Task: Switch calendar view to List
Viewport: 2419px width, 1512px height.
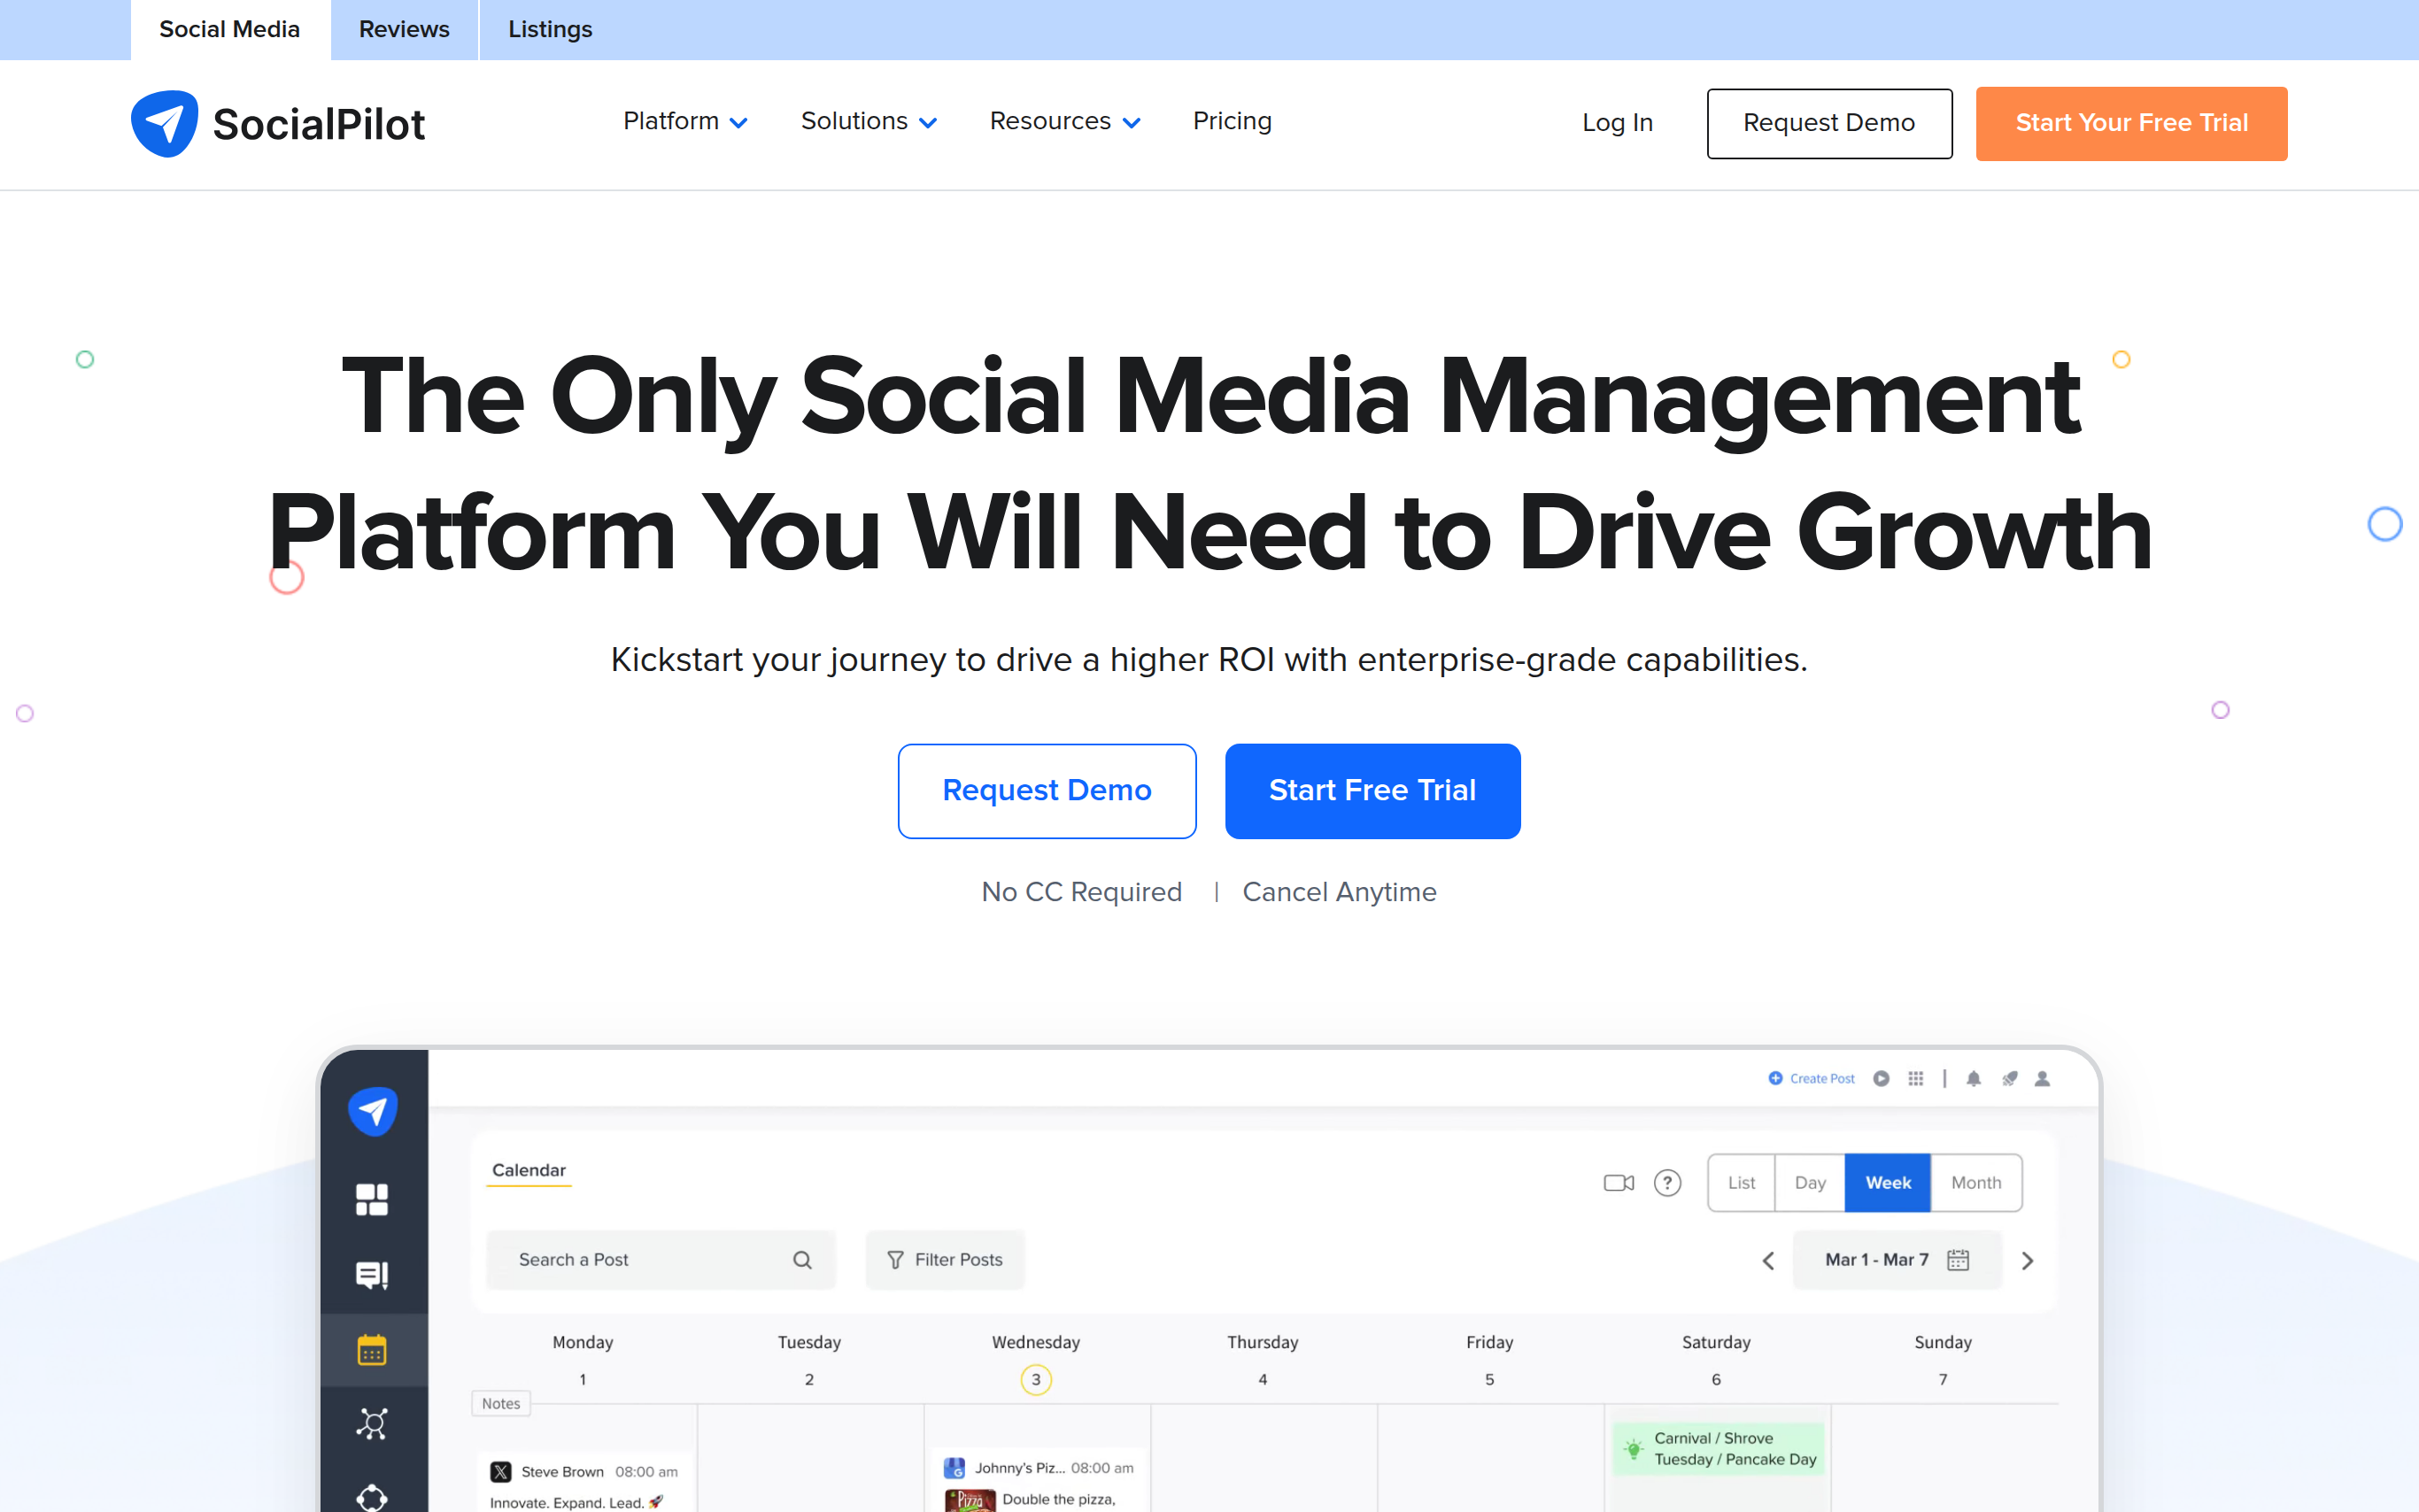Action: (1741, 1183)
